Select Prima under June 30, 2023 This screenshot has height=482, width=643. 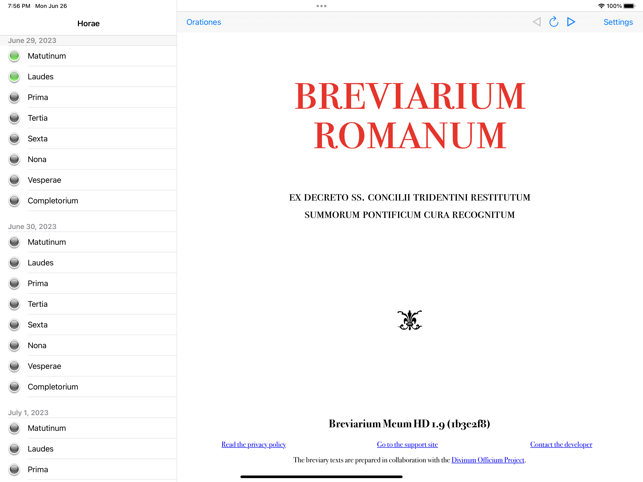(88, 283)
